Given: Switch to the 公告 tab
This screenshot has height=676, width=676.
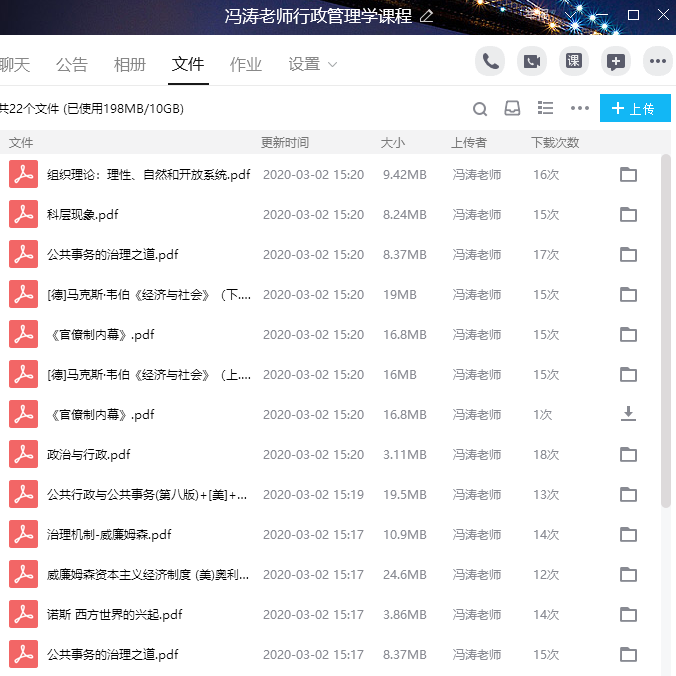Looking at the screenshot, I should [72, 65].
